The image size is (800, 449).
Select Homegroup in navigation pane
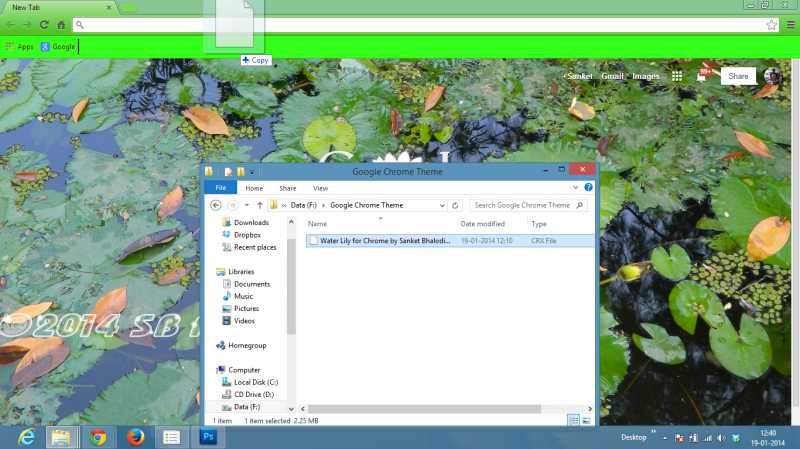(x=241, y=345)
